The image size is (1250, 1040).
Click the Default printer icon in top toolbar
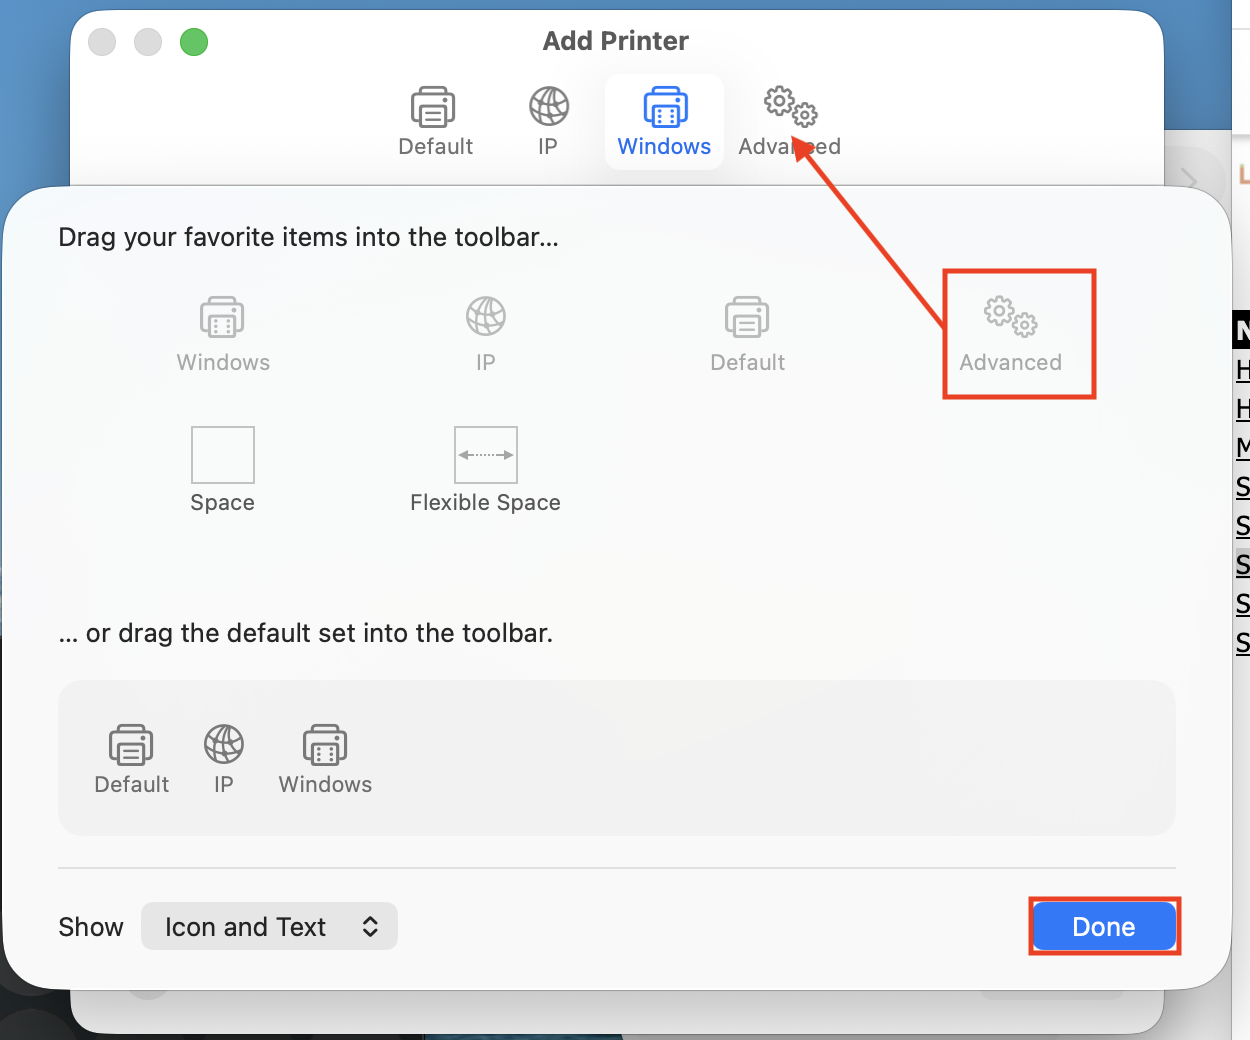click(434, 120)
